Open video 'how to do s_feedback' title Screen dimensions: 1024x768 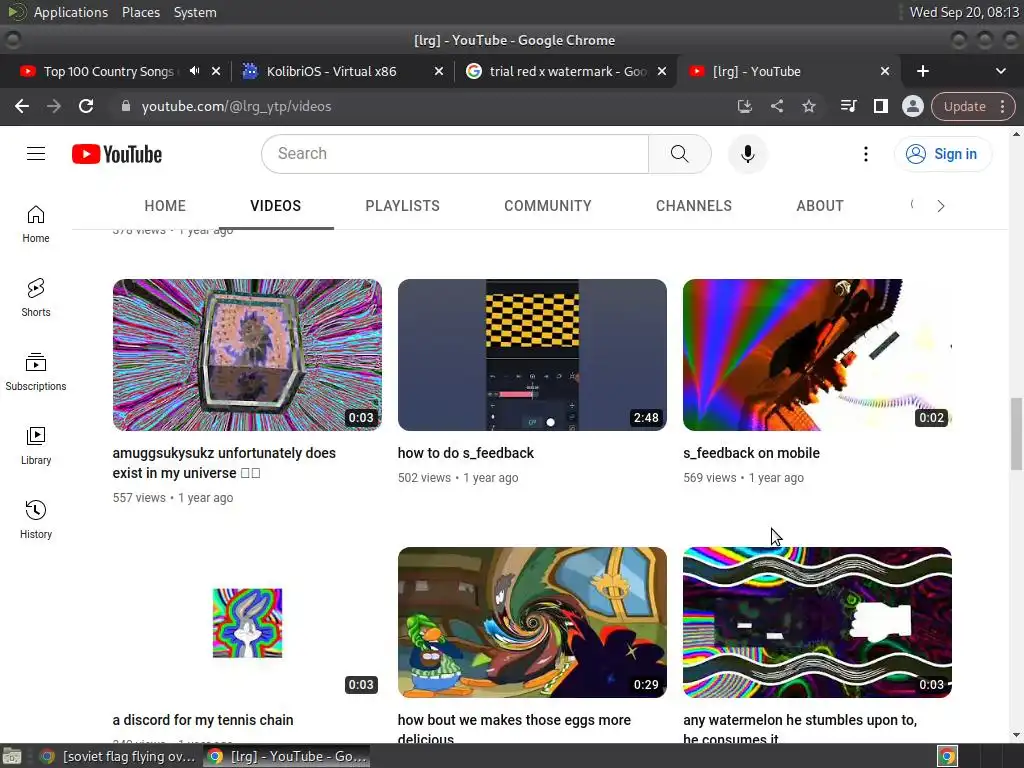466,453
